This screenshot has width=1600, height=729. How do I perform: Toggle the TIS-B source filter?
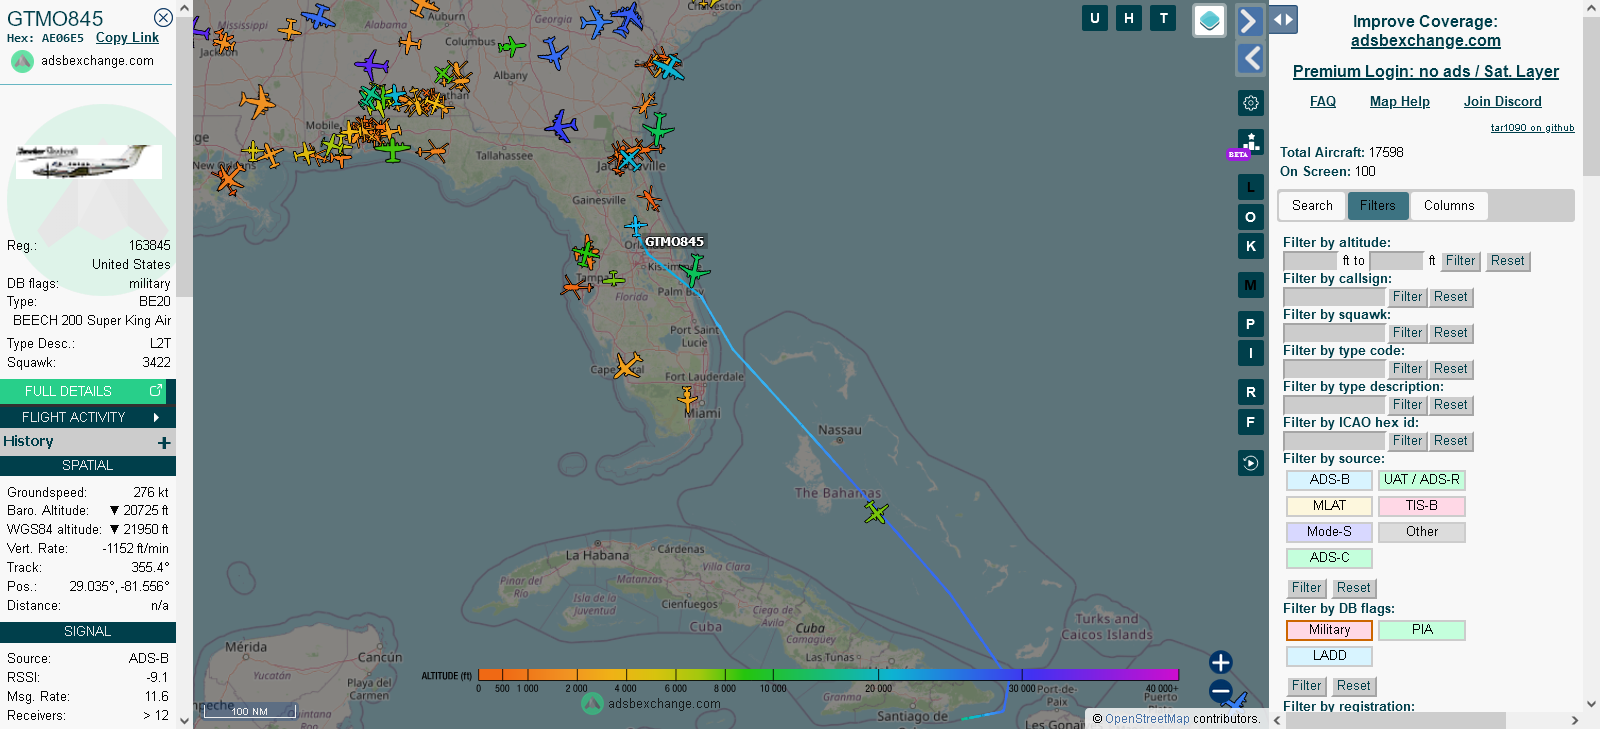coord(1422,506)
